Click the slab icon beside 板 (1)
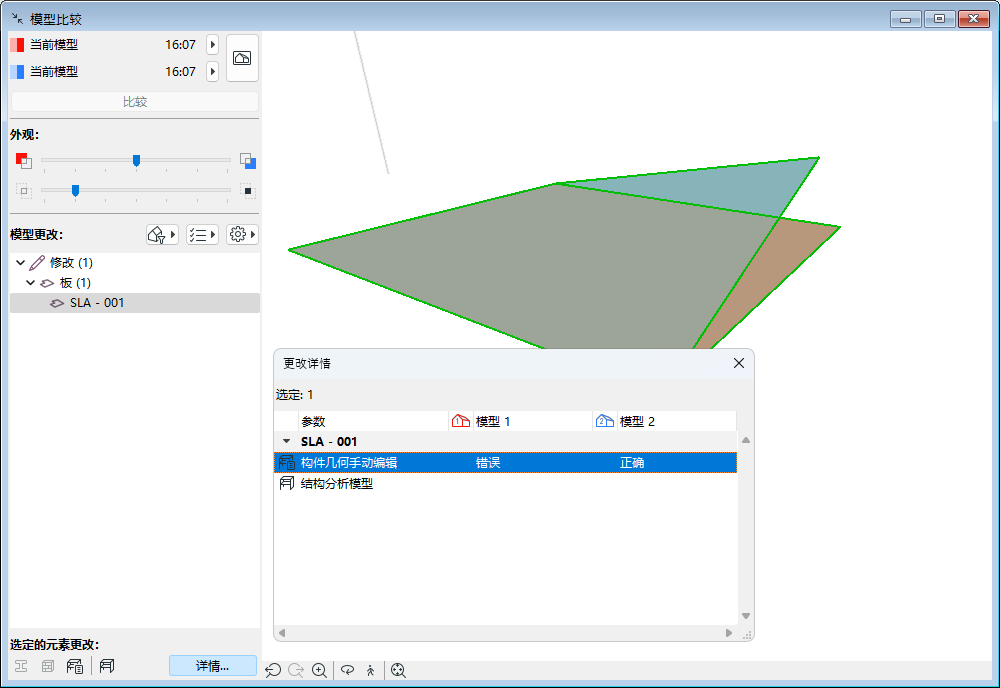 point(47,283)
